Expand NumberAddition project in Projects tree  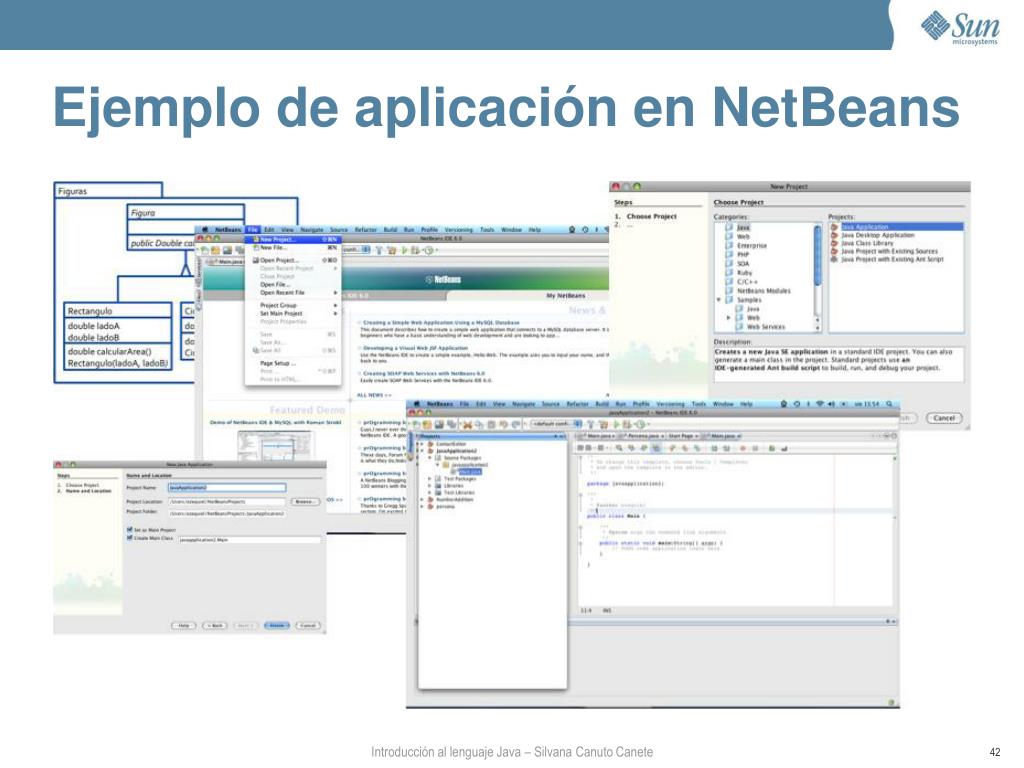coord(421,500)
